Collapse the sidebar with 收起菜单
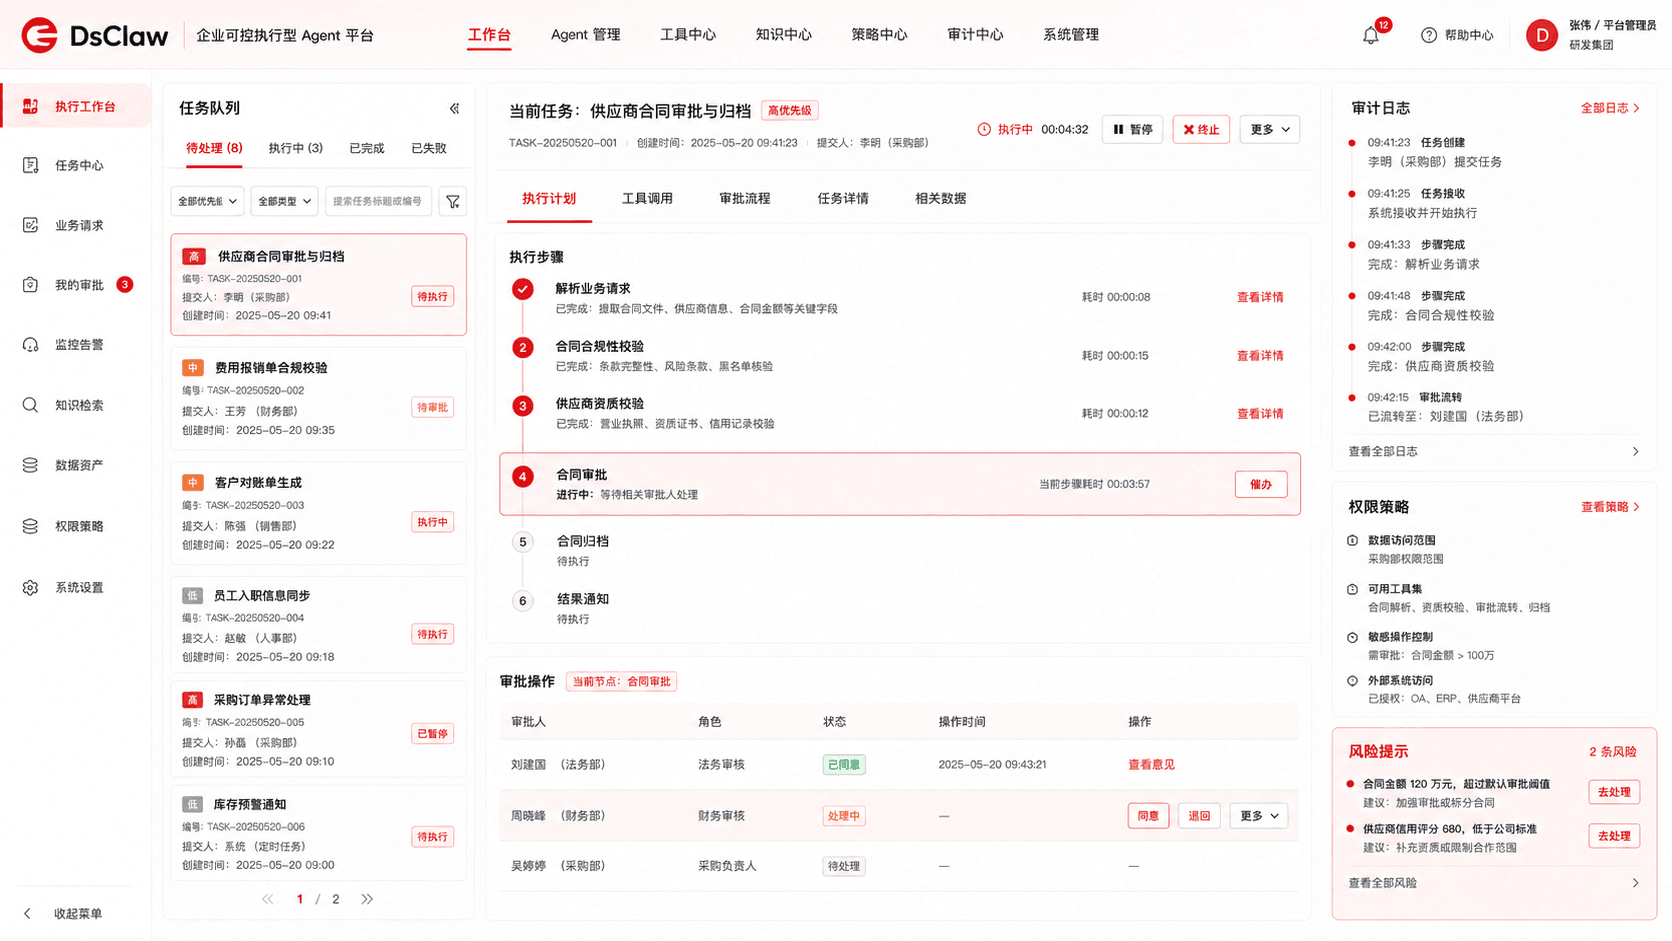The height and width of the screenshot is (941, 1672). [x=64, y=914]
